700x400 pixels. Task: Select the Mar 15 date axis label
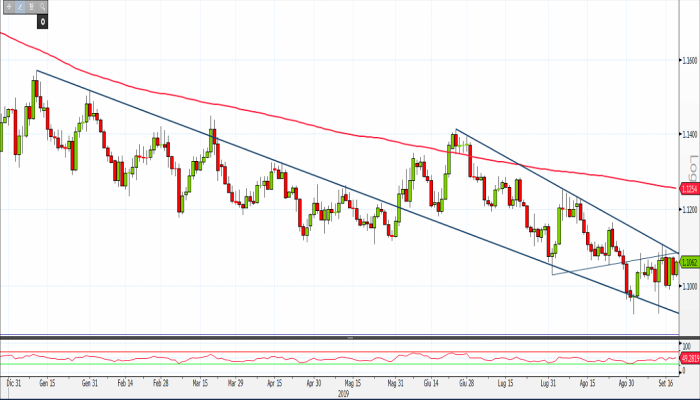pyautogui.click(x=200, y=383)
